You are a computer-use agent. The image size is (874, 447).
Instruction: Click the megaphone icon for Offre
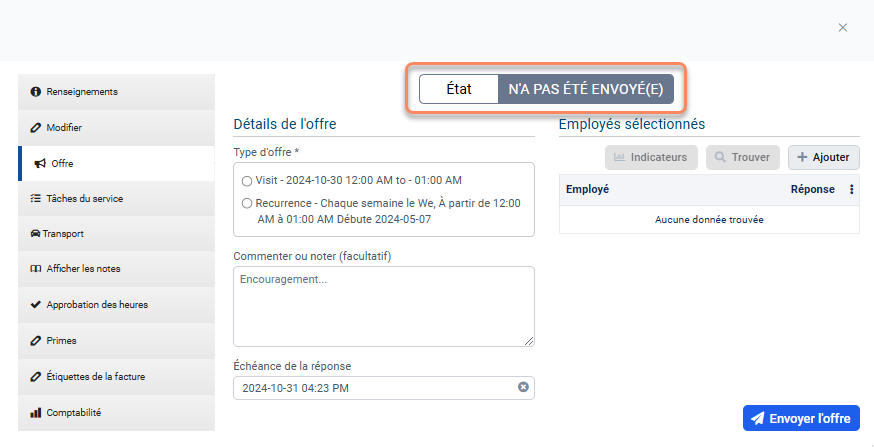(40, 163)
